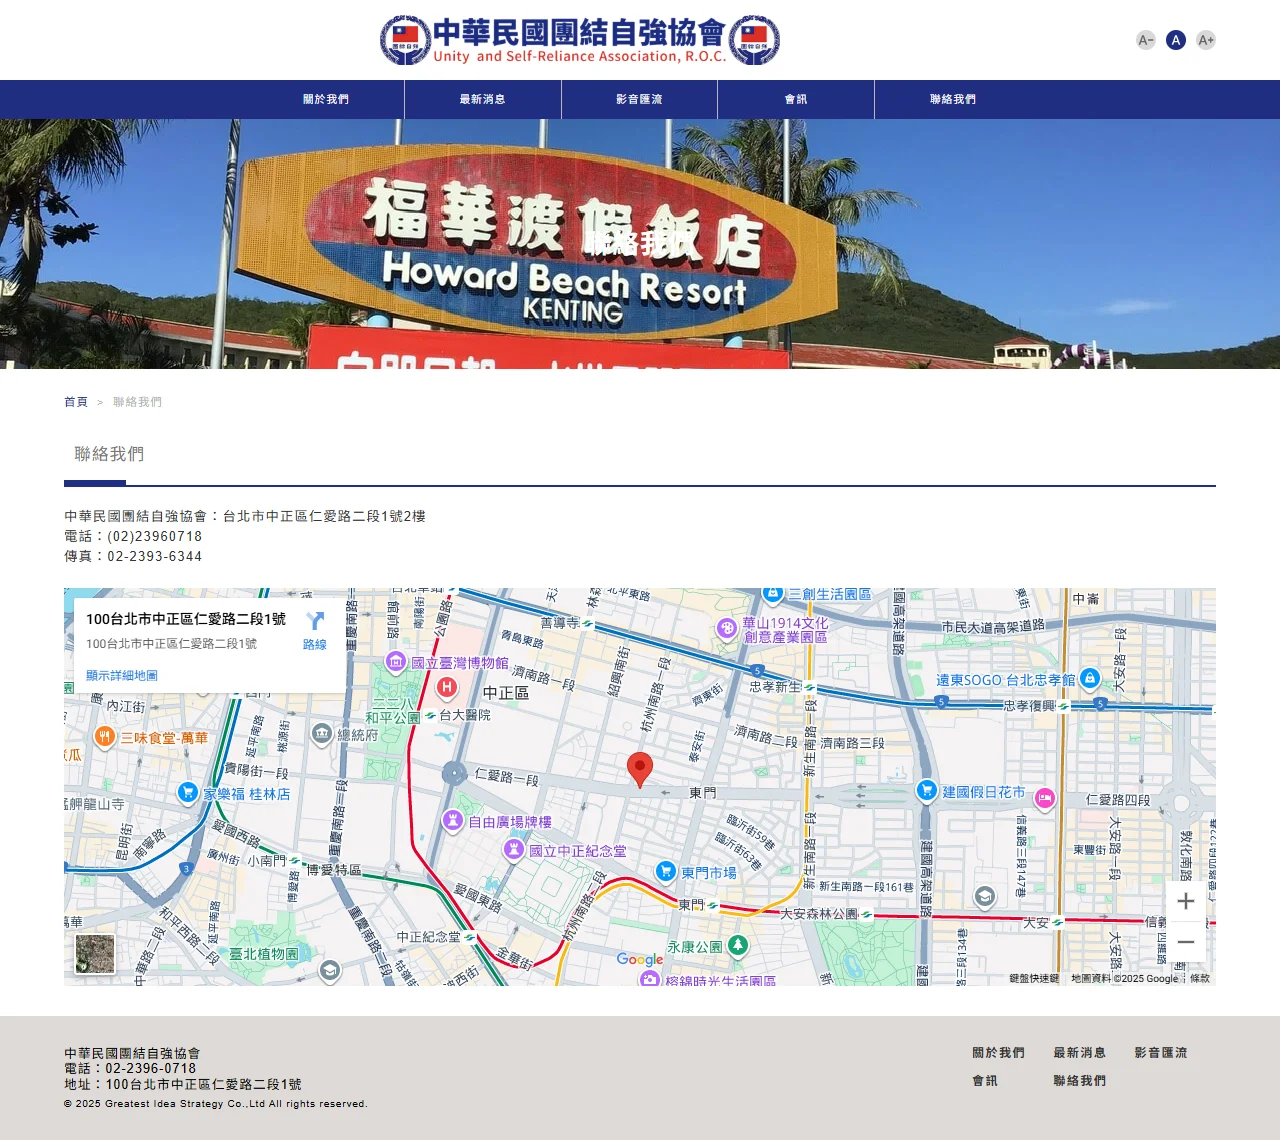This screenshot has height=1140, width=1280.
Task: Open footer 影音匯流 link
Action: click(1161, 1052)
